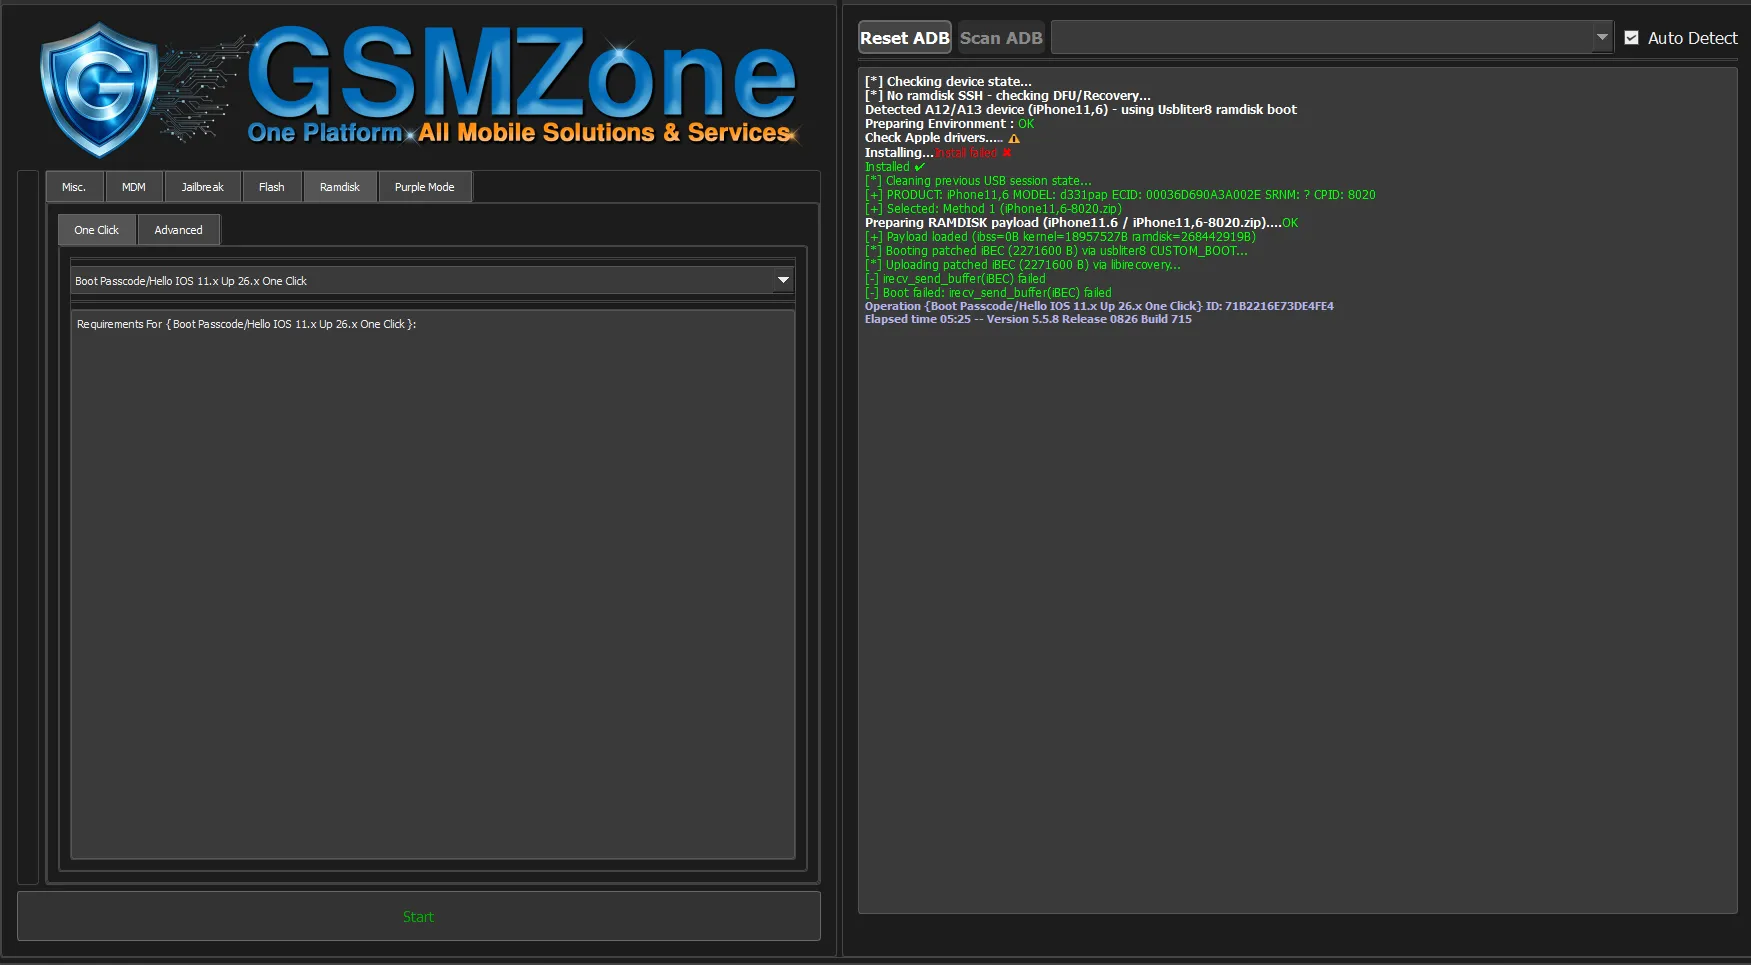Click the 'Selected: Method 1' log line
This screenshot has width=1751, height=965.
coord(993,209)
